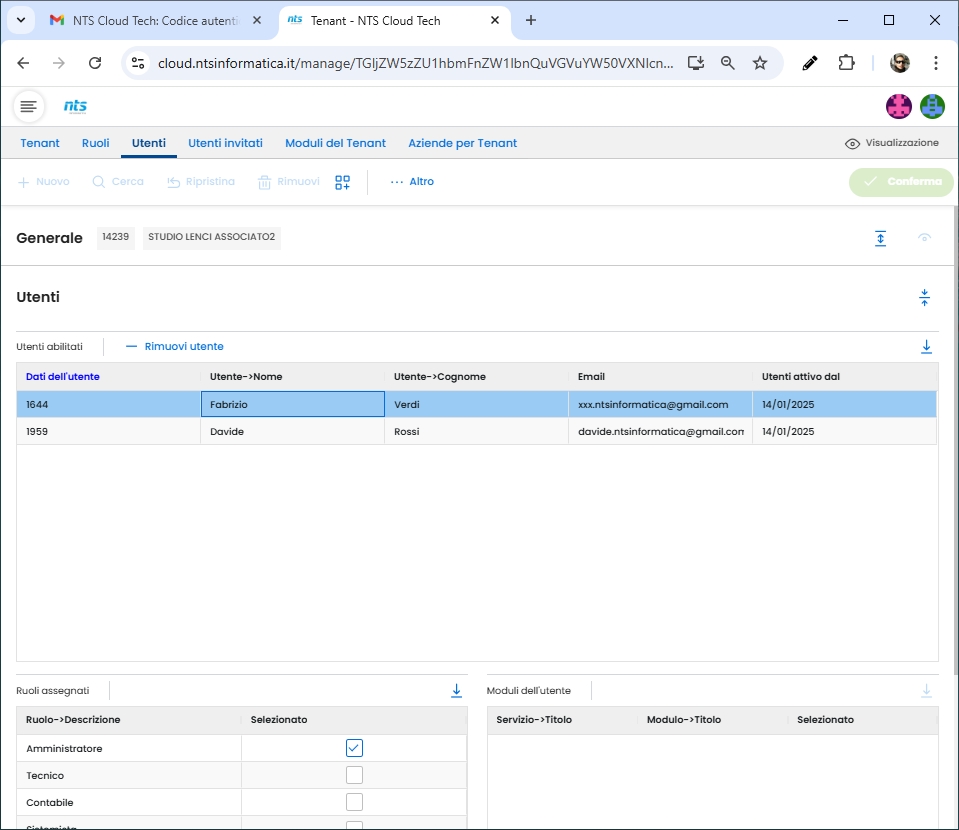959x830 pixels.
Task: Uncheck the Amministratore role checkbox
Action: 354,748
